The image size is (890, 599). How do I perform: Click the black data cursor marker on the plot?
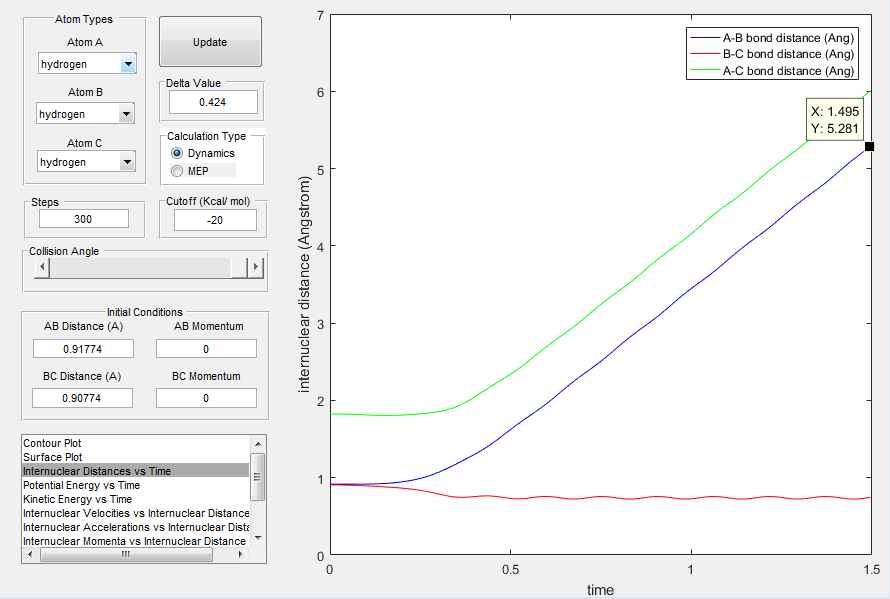coord(869,147)
